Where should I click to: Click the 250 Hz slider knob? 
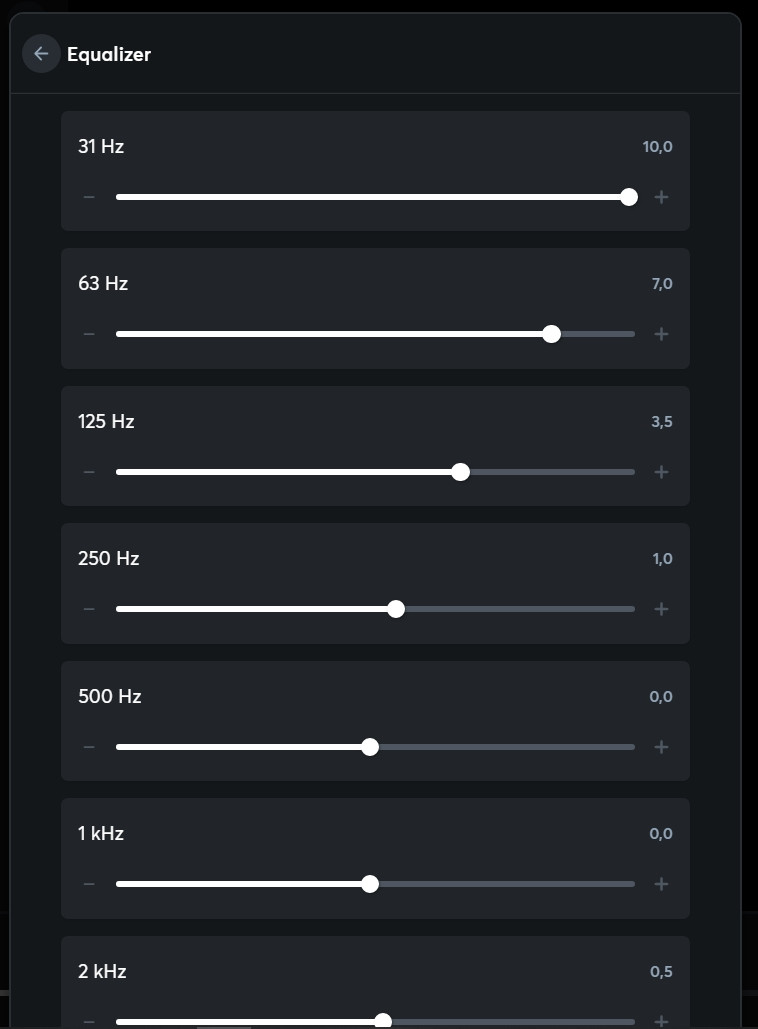coord(396,609)
